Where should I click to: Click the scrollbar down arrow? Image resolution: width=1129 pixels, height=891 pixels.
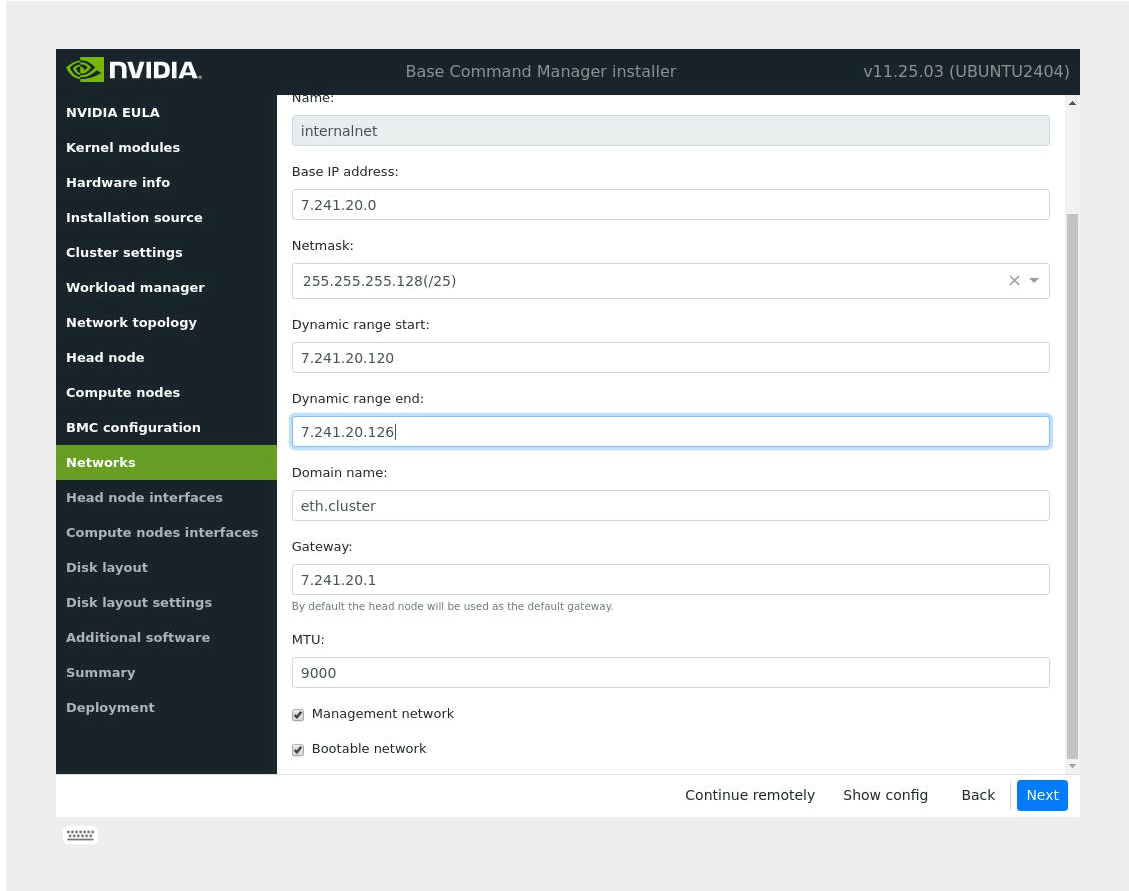(x=1072, y=766)
